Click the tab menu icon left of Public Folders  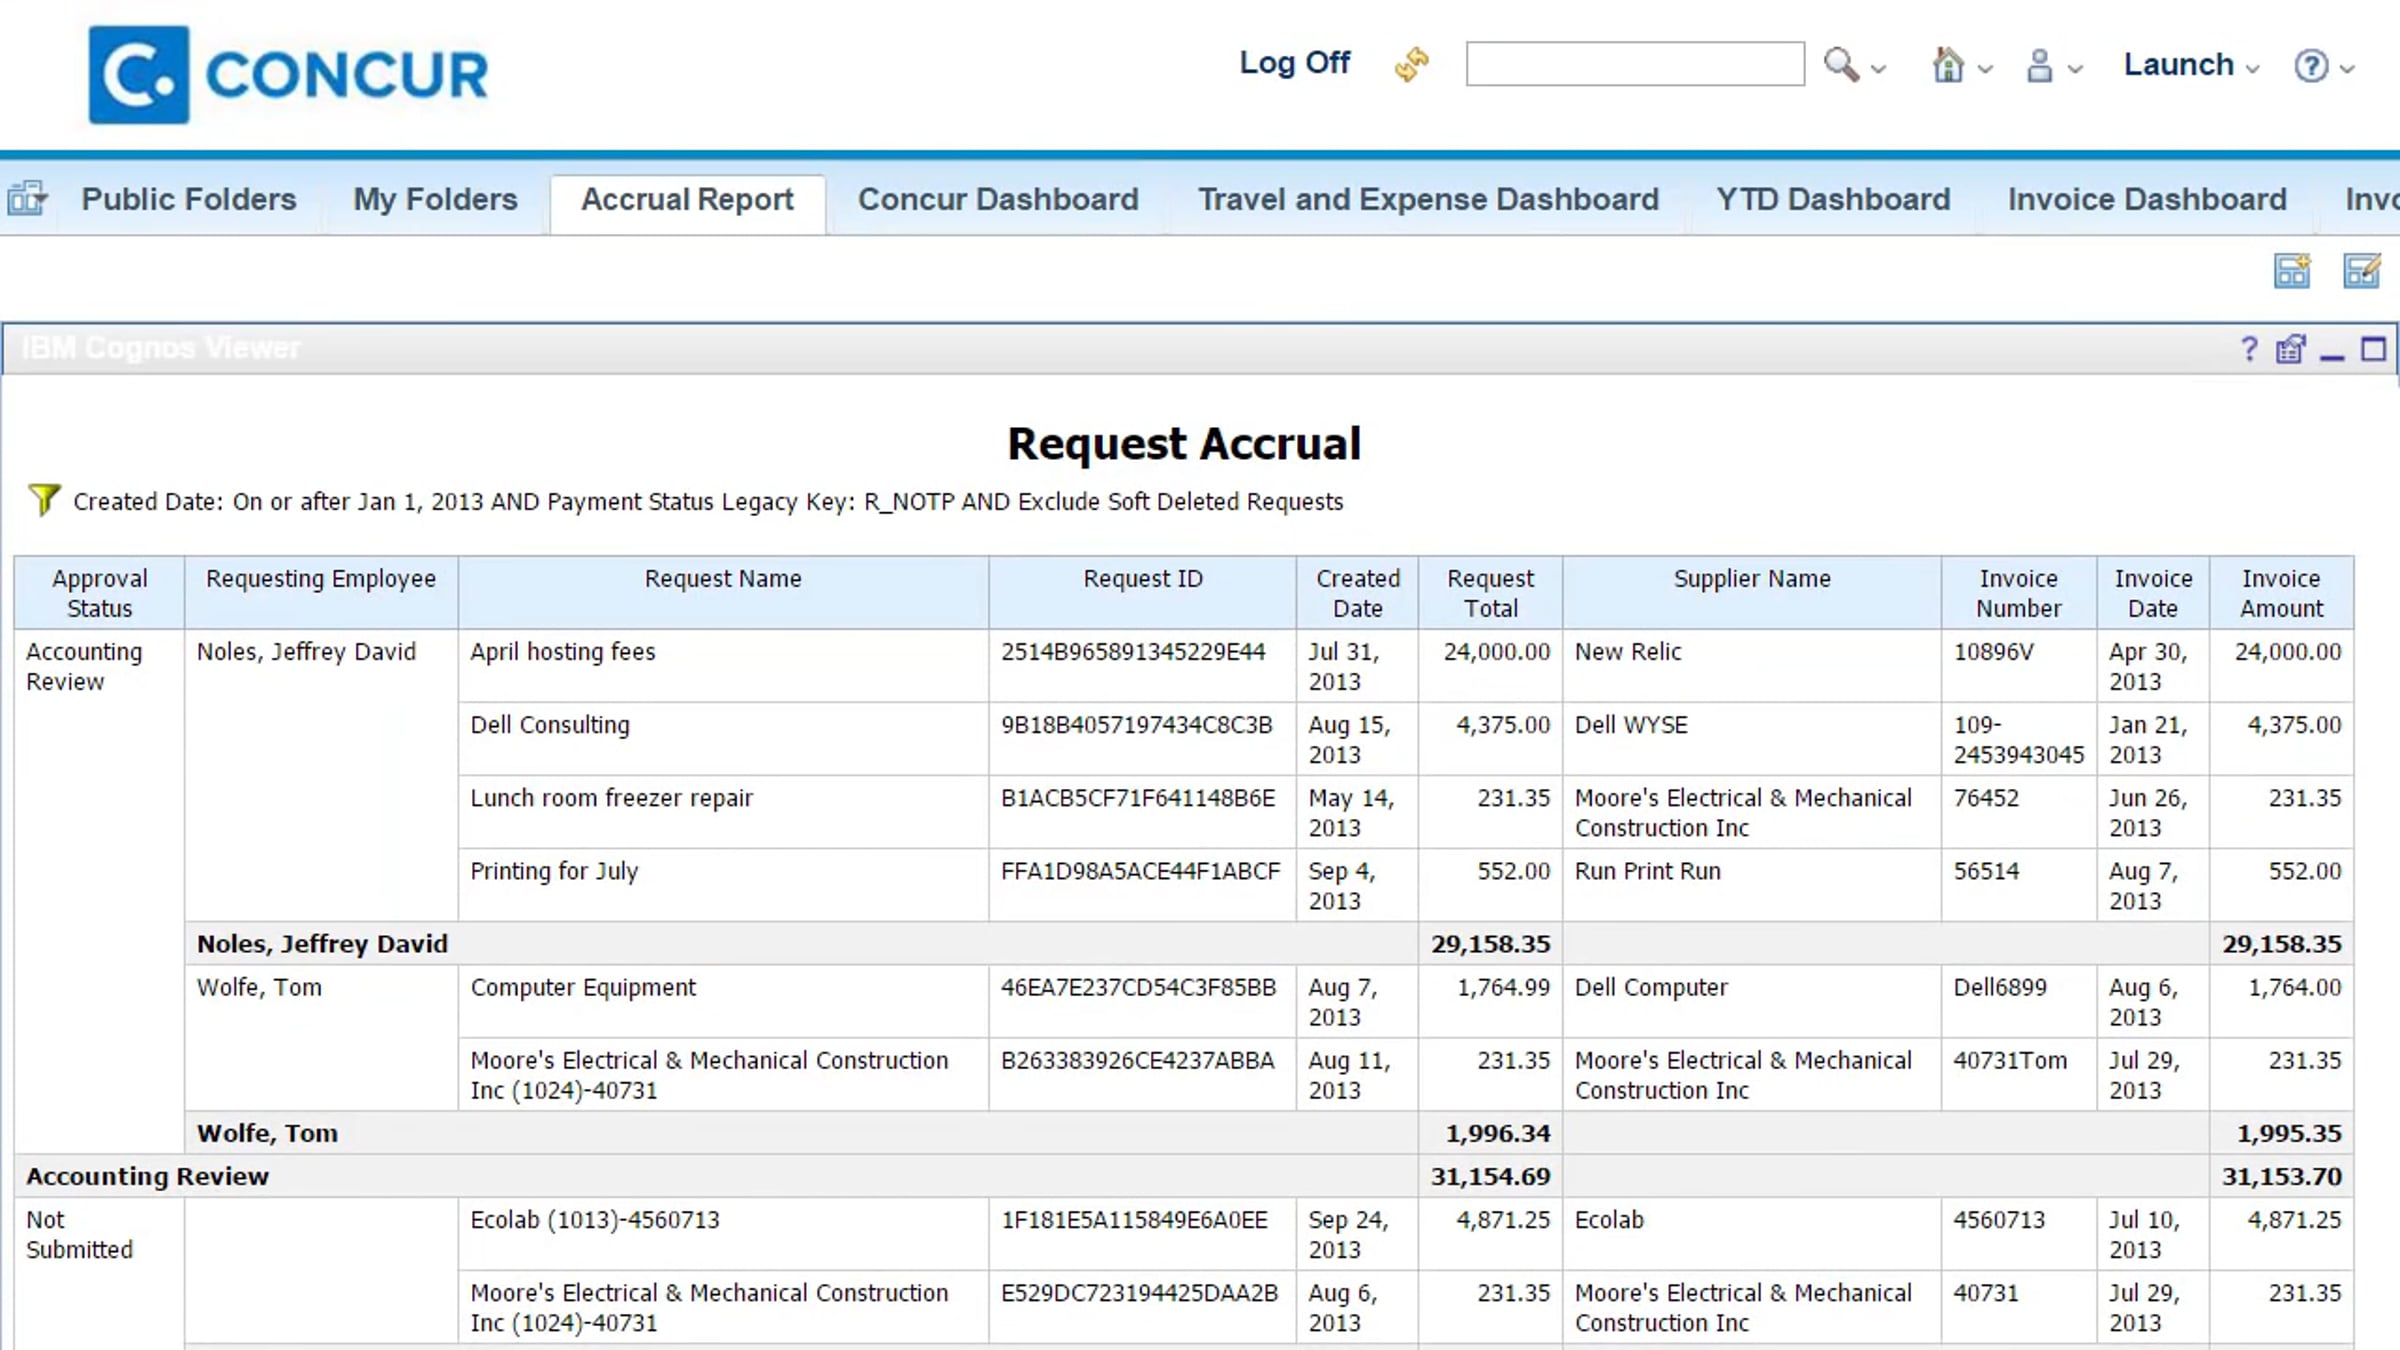click(x=27, y=199)
